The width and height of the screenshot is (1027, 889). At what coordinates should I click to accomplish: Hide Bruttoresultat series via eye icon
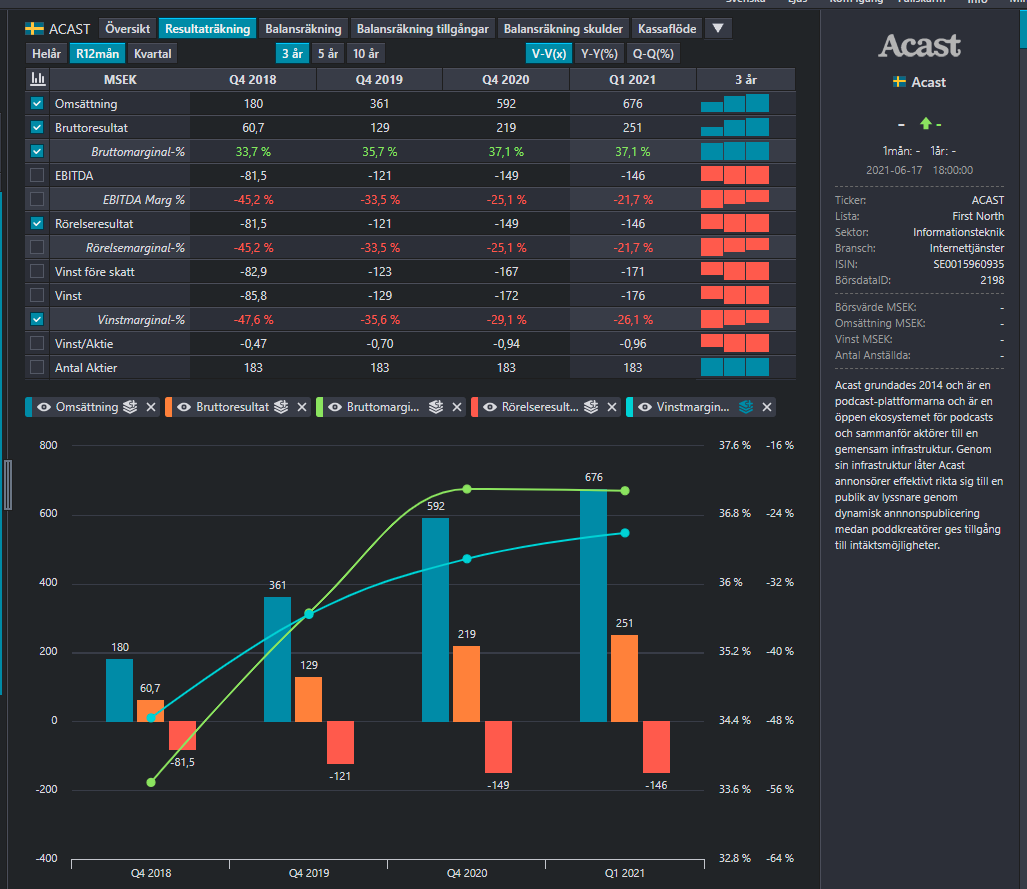coord(184,407)
